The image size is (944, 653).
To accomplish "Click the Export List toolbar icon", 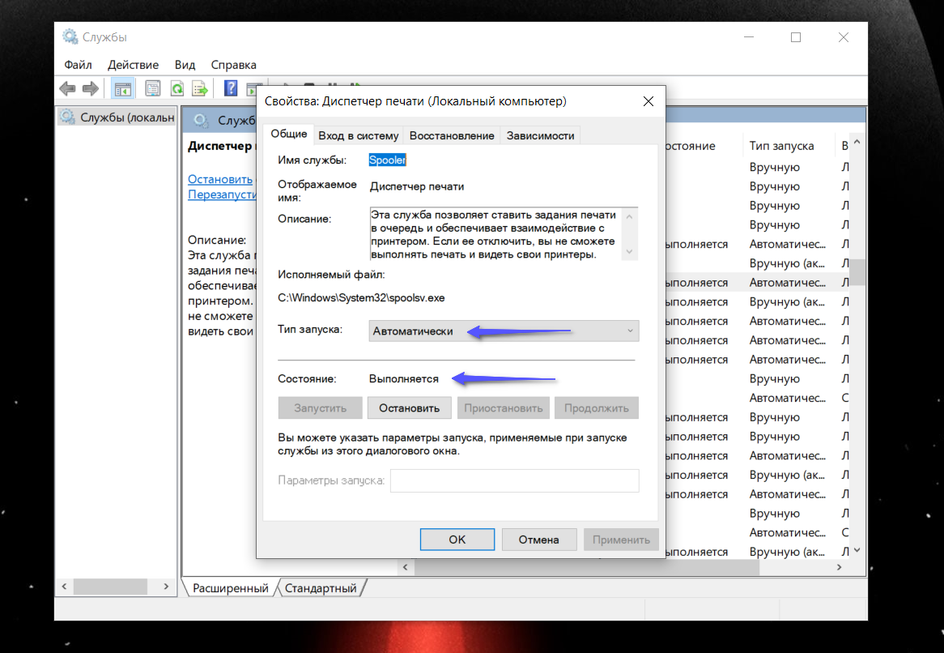I will pos(200,89).
